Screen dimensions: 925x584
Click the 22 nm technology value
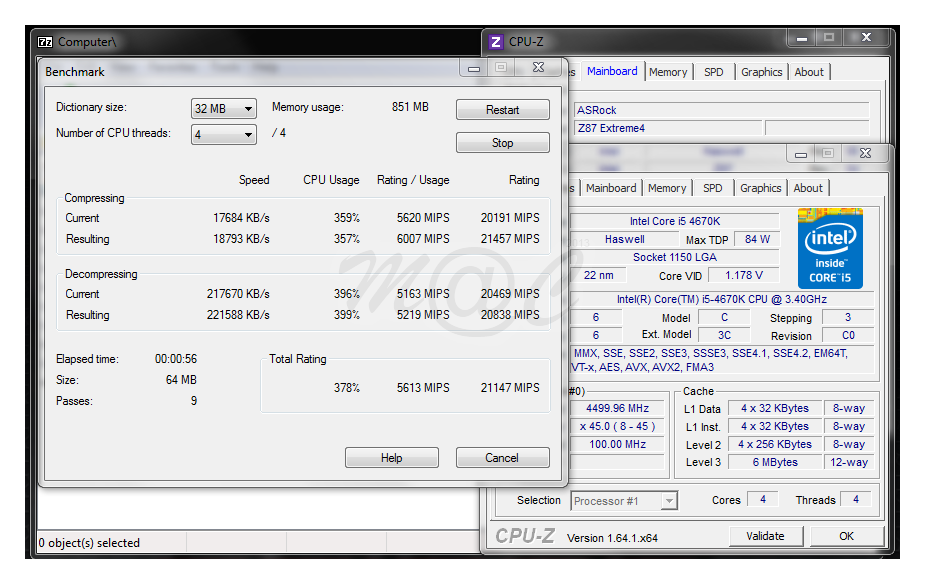598,275
